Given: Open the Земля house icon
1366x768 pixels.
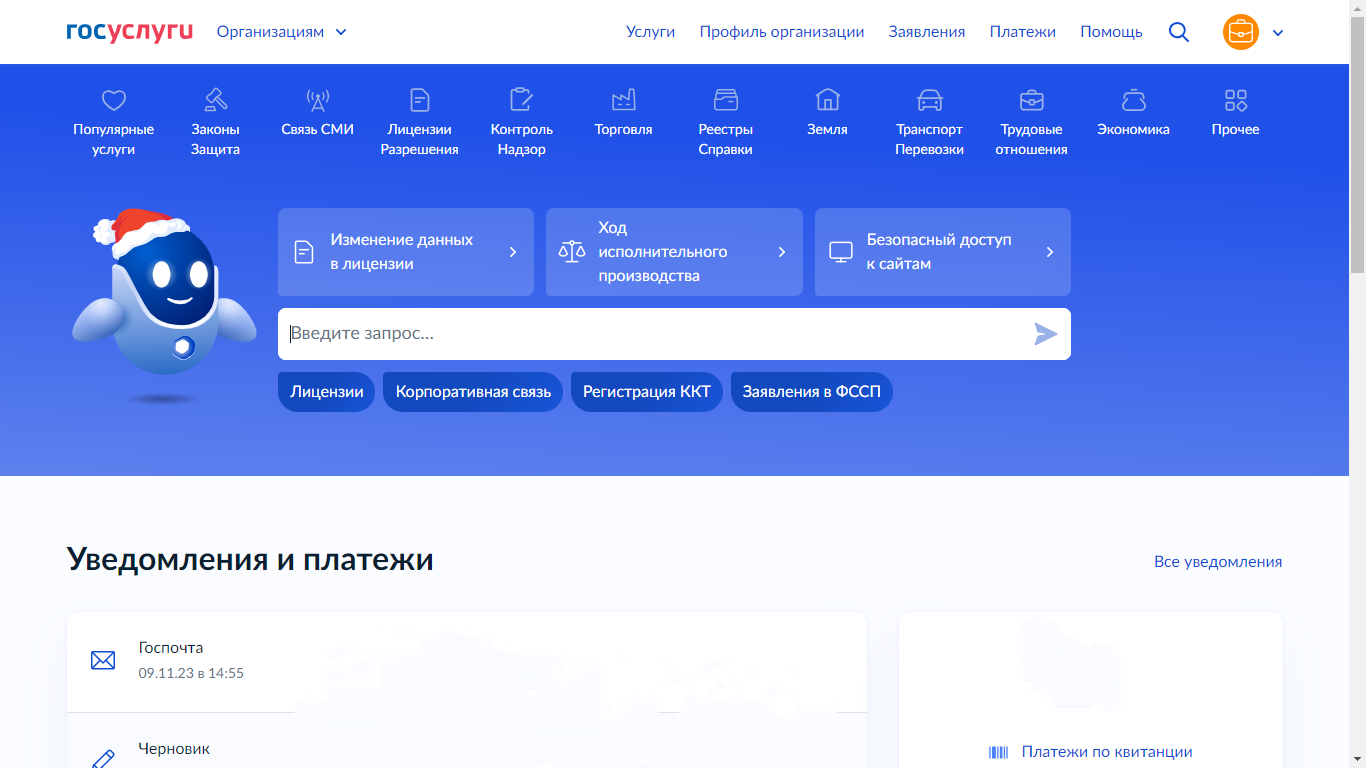Looking at the screenshot, I should click(x=827, y=100).
